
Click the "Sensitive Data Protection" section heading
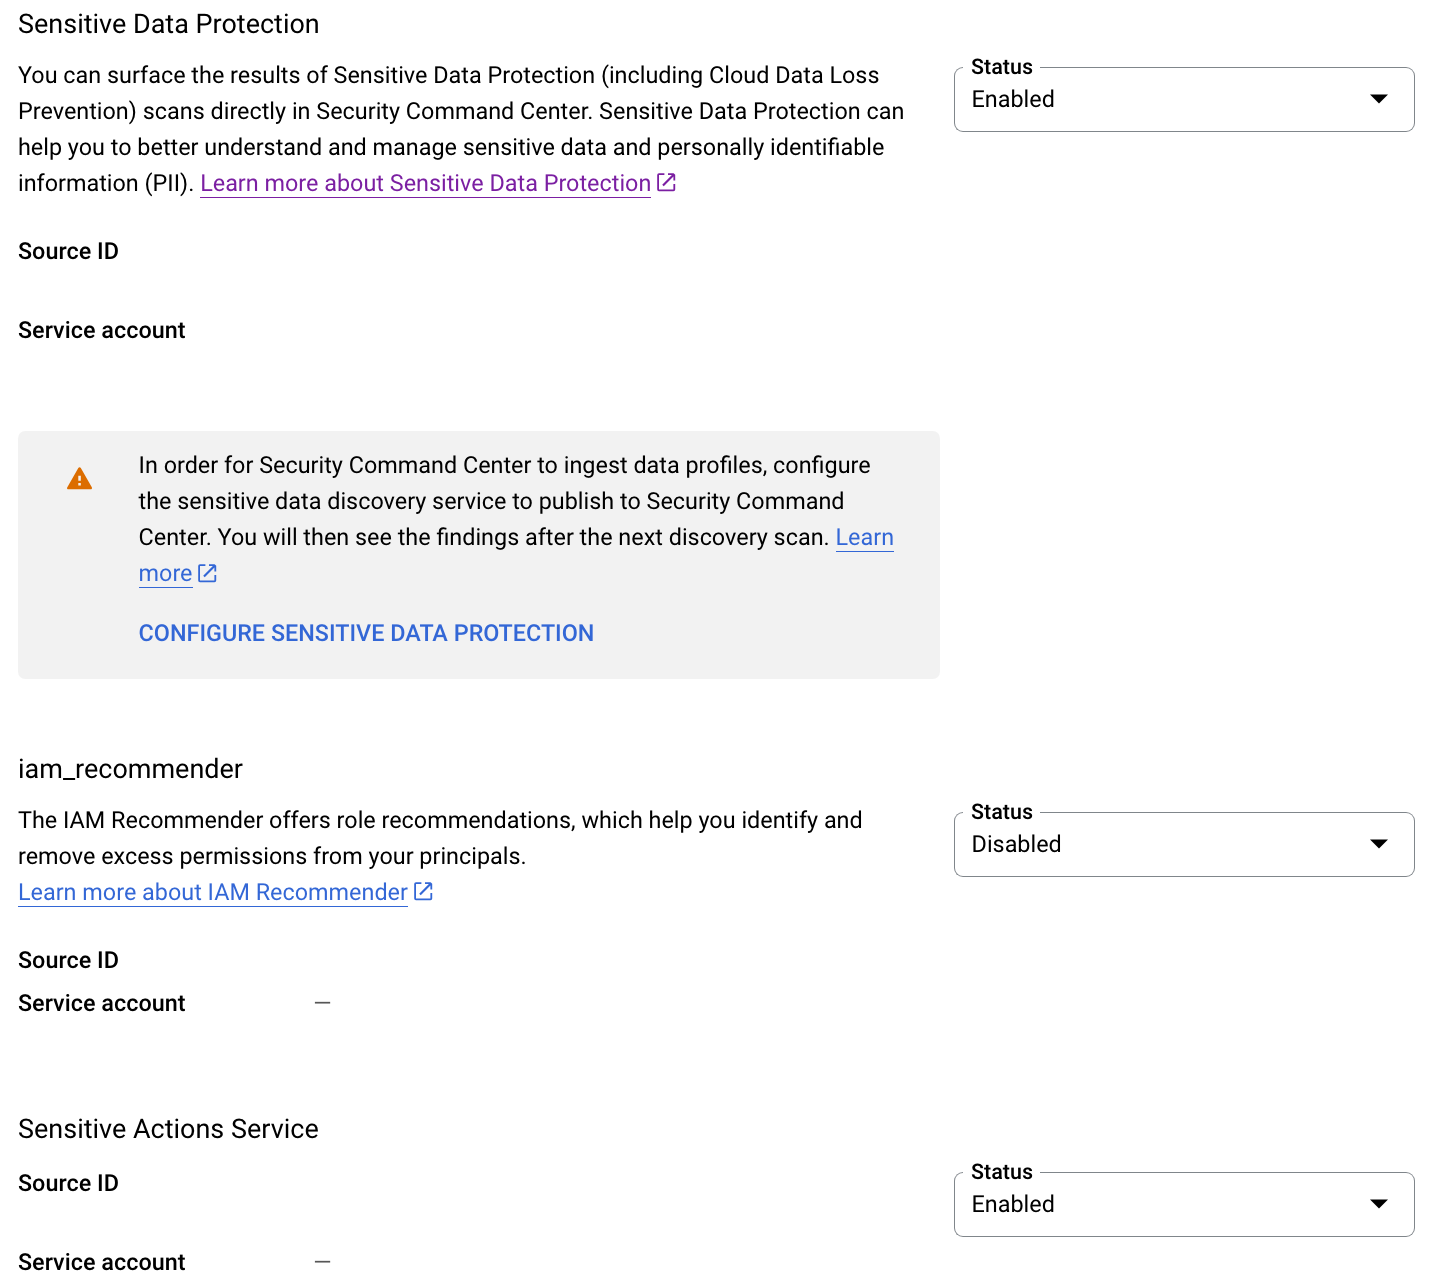168,24
